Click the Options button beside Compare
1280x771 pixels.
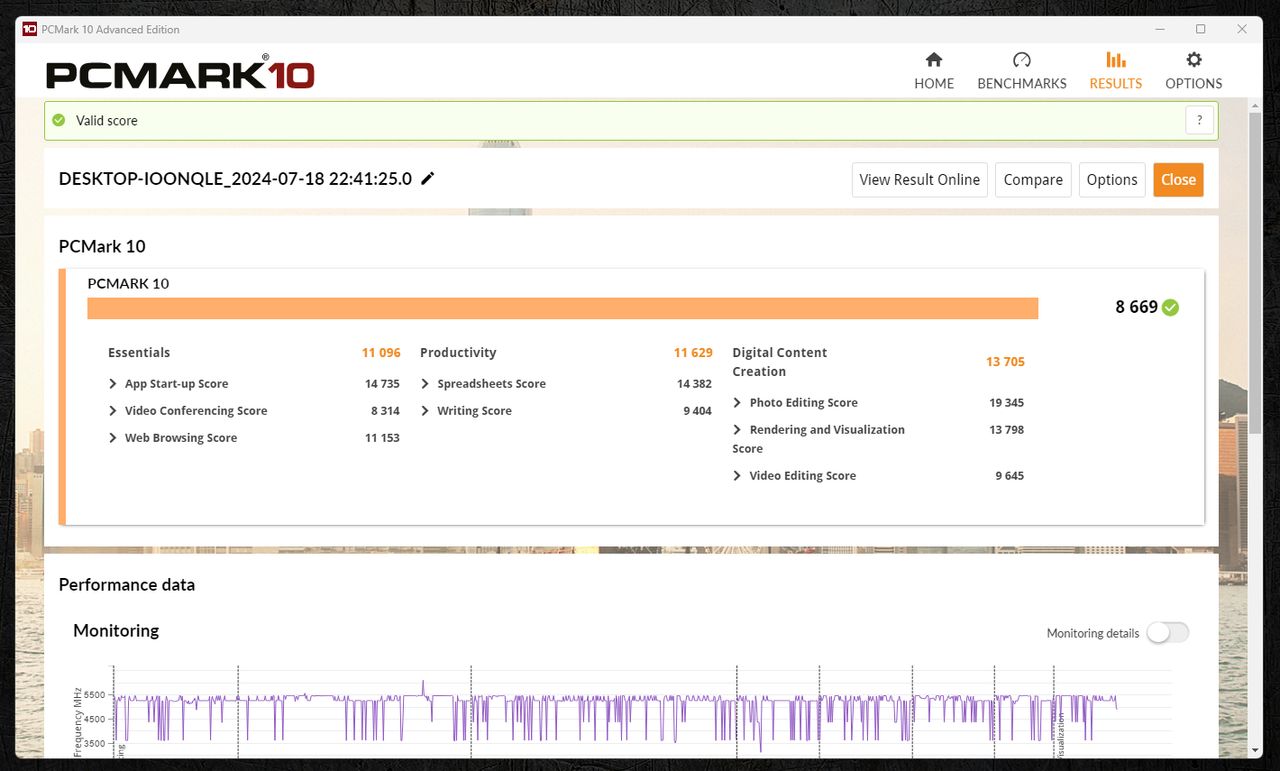pos(1112,180)
